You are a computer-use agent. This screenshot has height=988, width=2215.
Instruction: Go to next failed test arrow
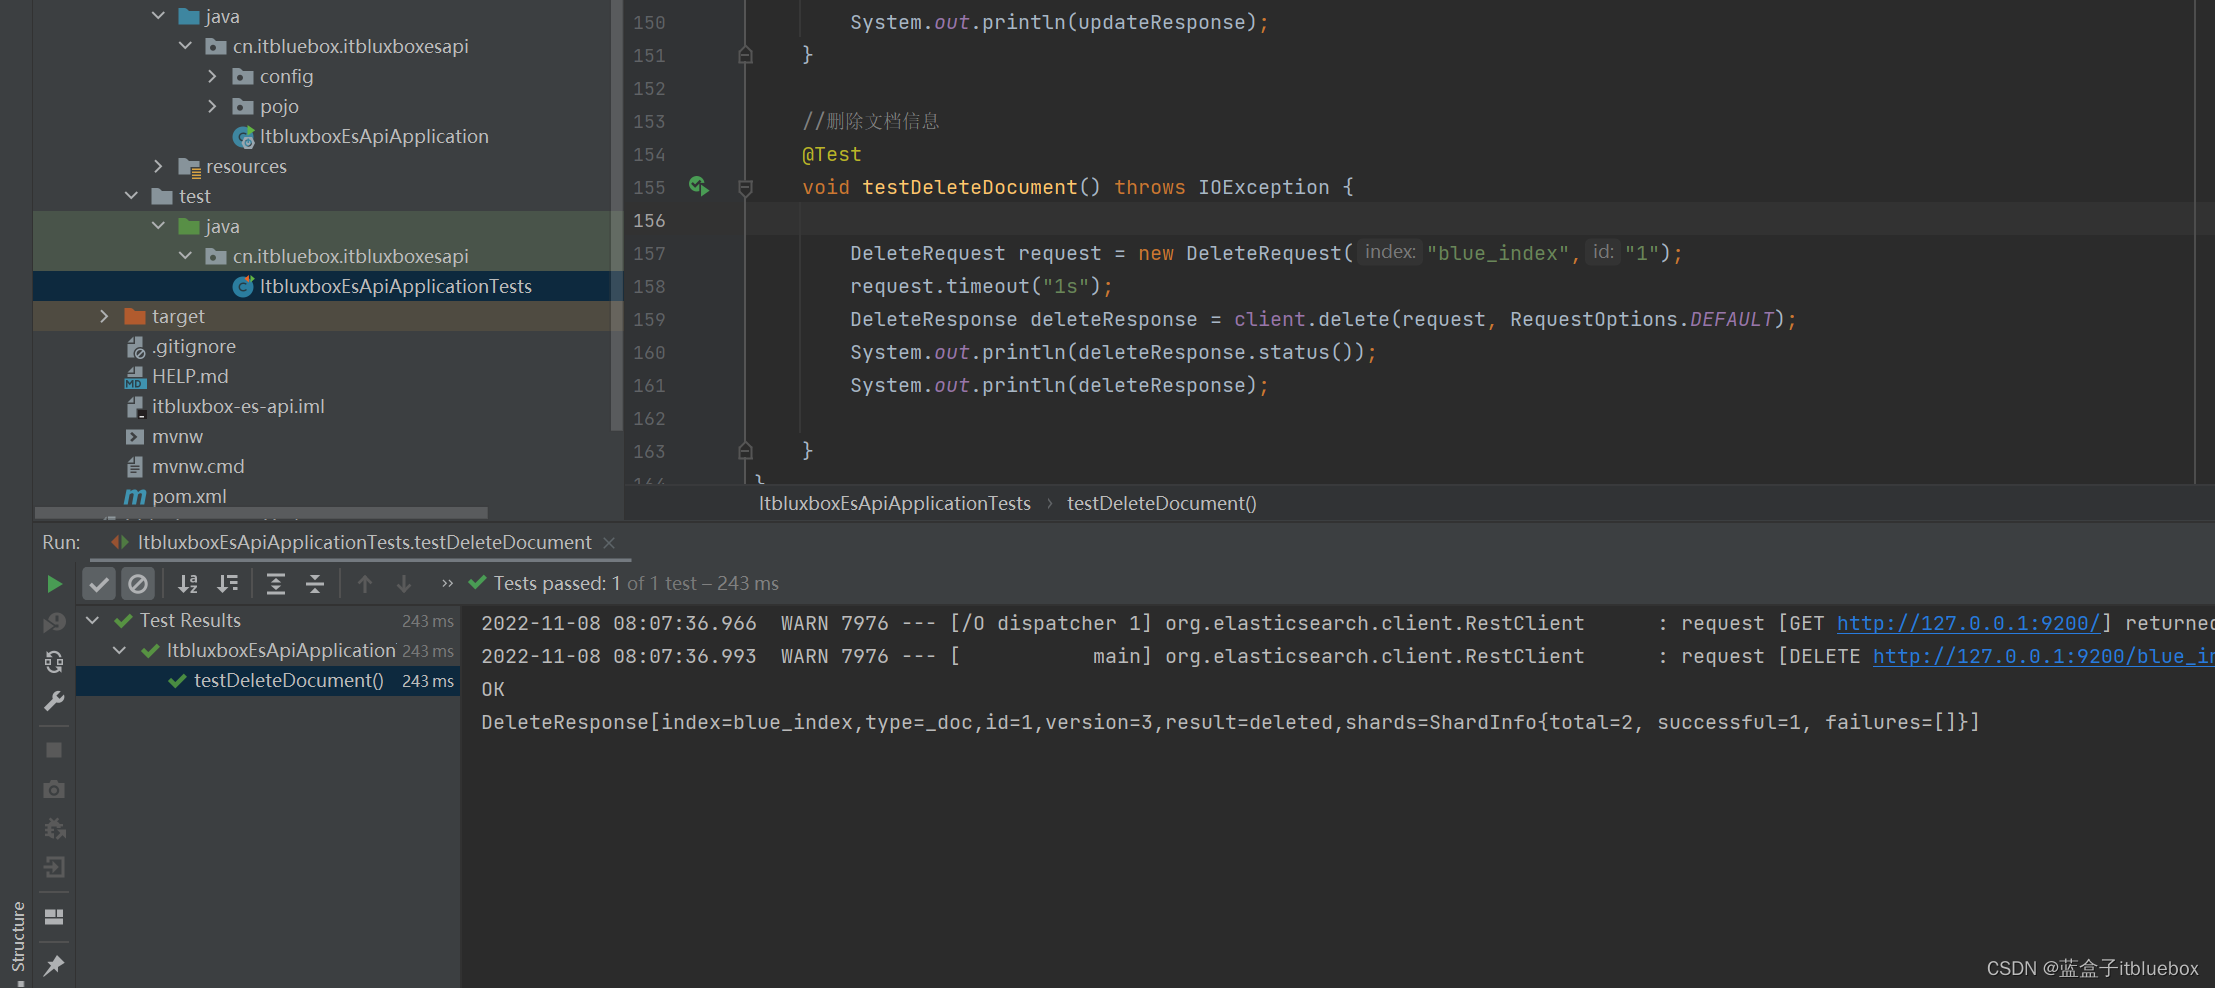pyautogui.click(x=404, y=584)
